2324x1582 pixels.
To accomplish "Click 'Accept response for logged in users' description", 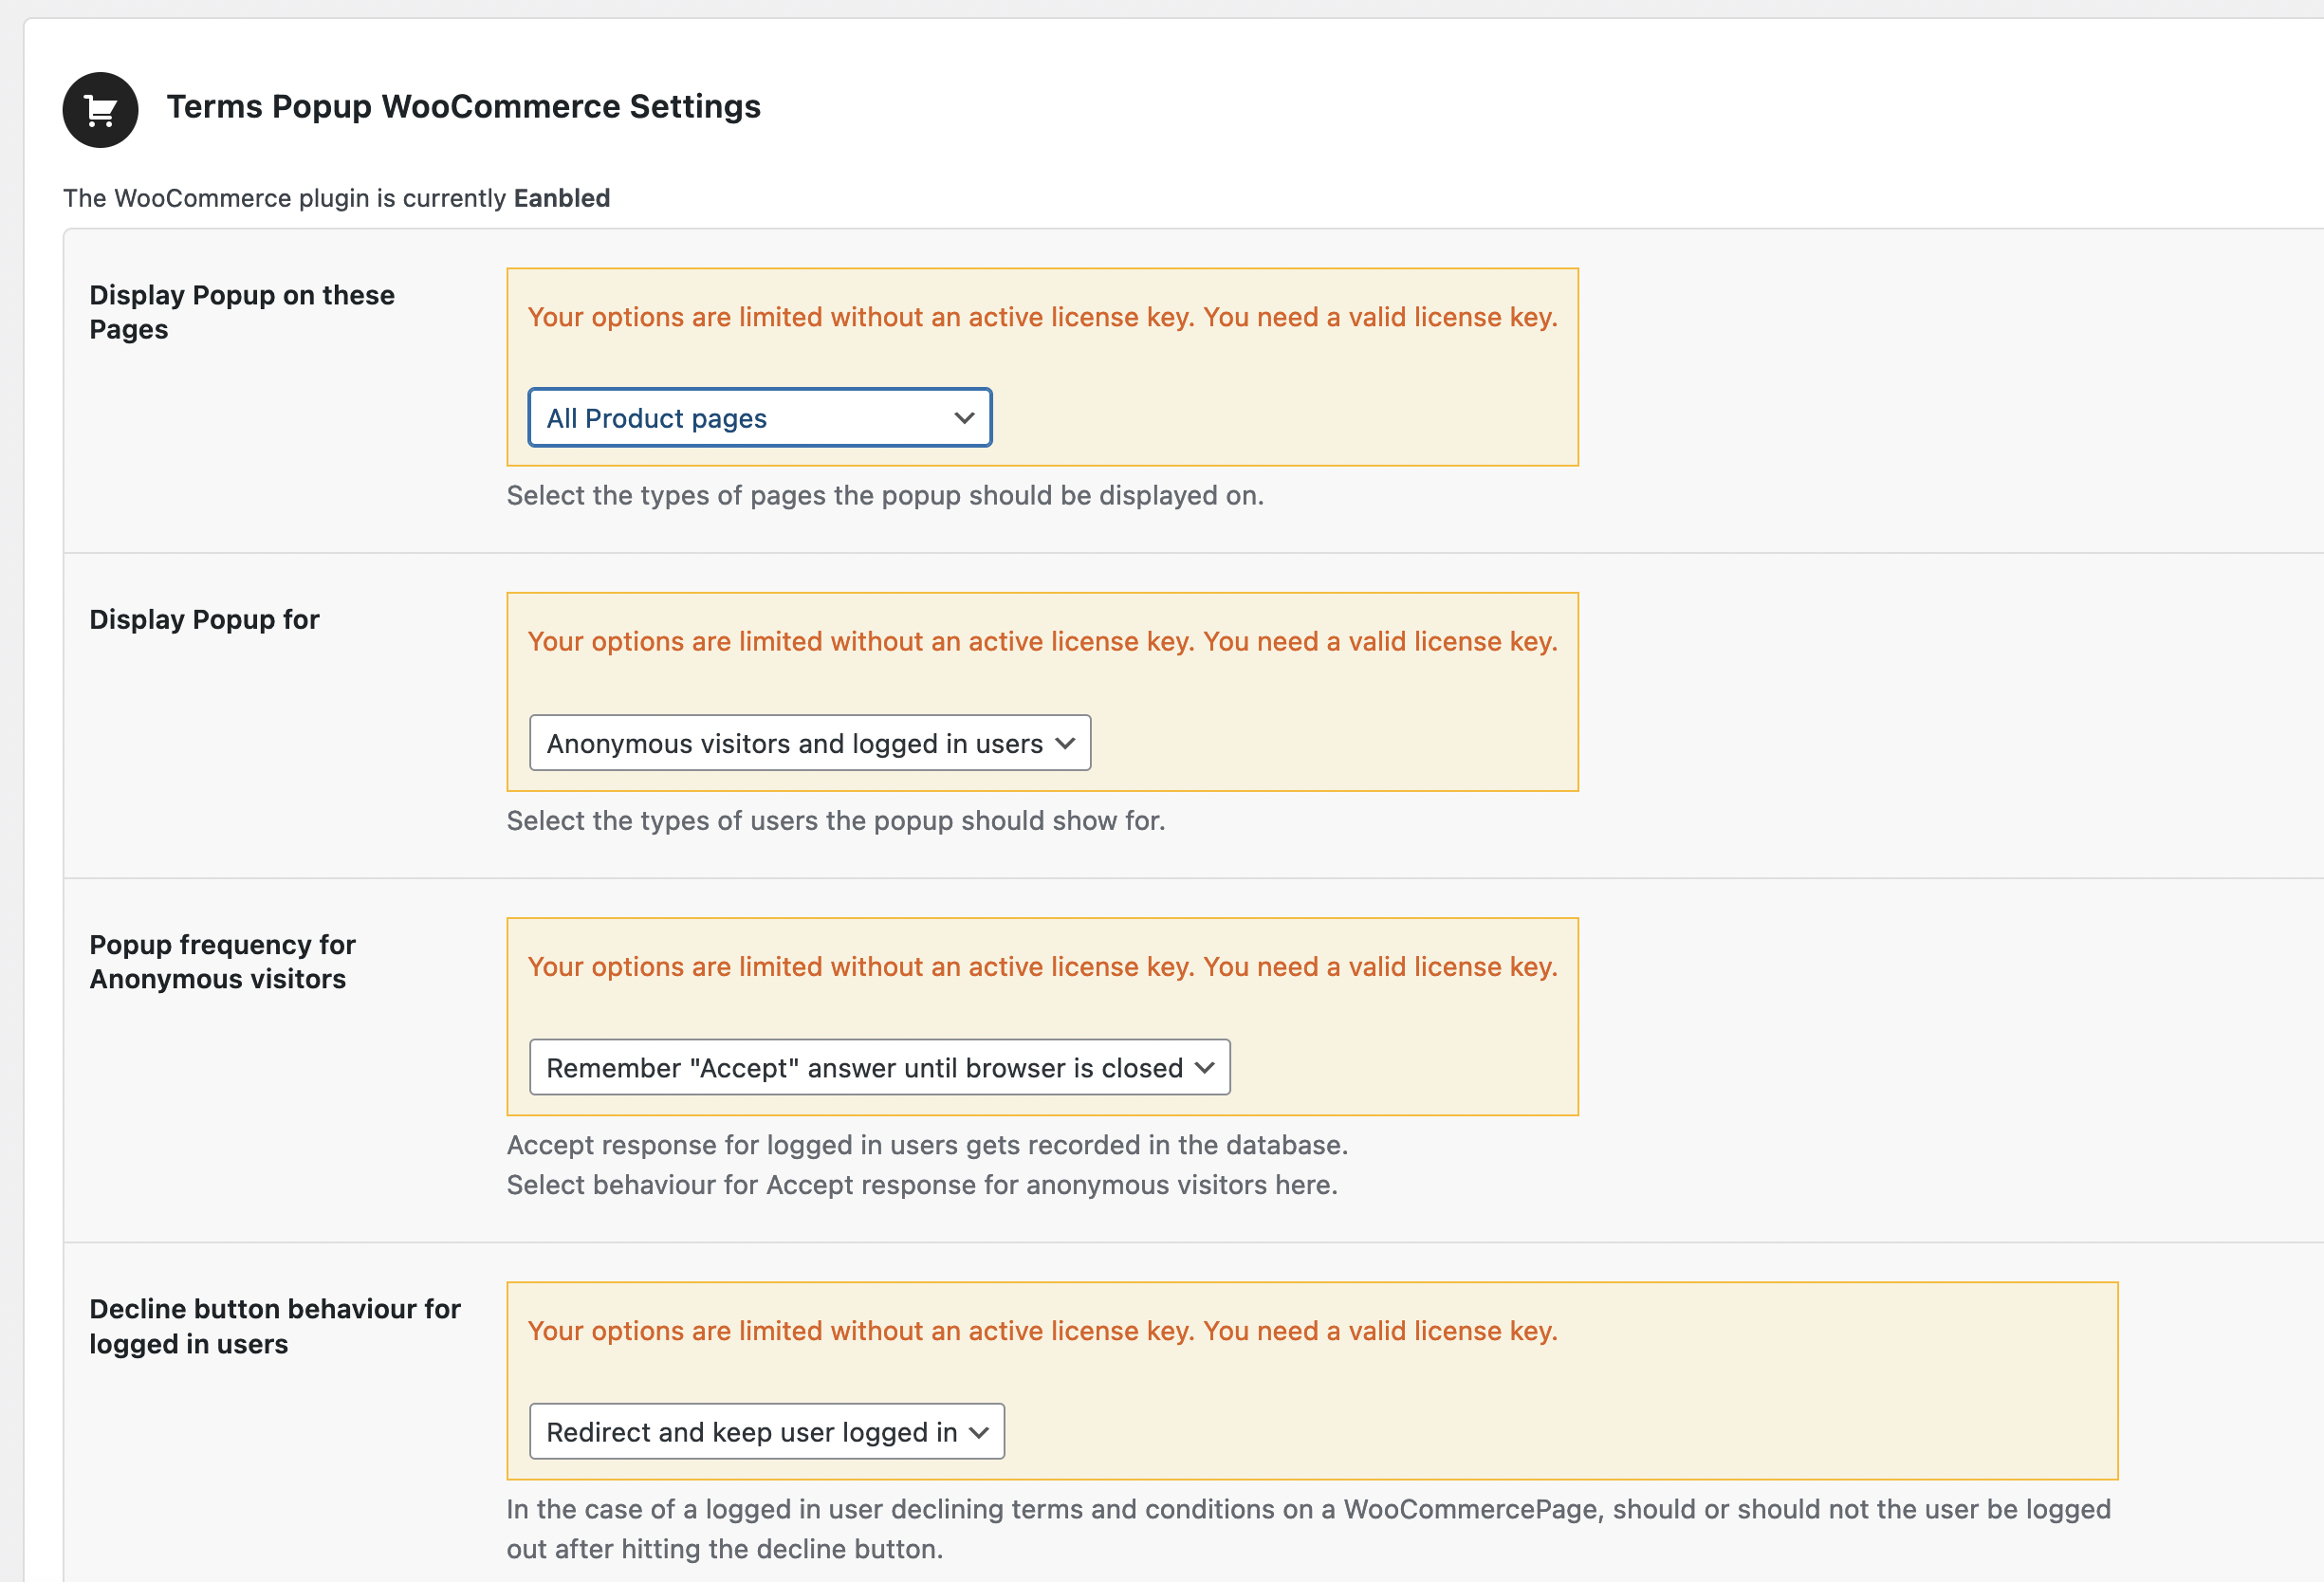I will tap(928, 1145).
